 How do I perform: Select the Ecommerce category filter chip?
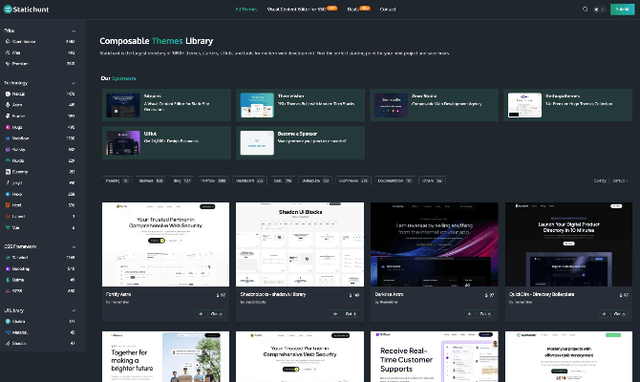pos(353,180)
